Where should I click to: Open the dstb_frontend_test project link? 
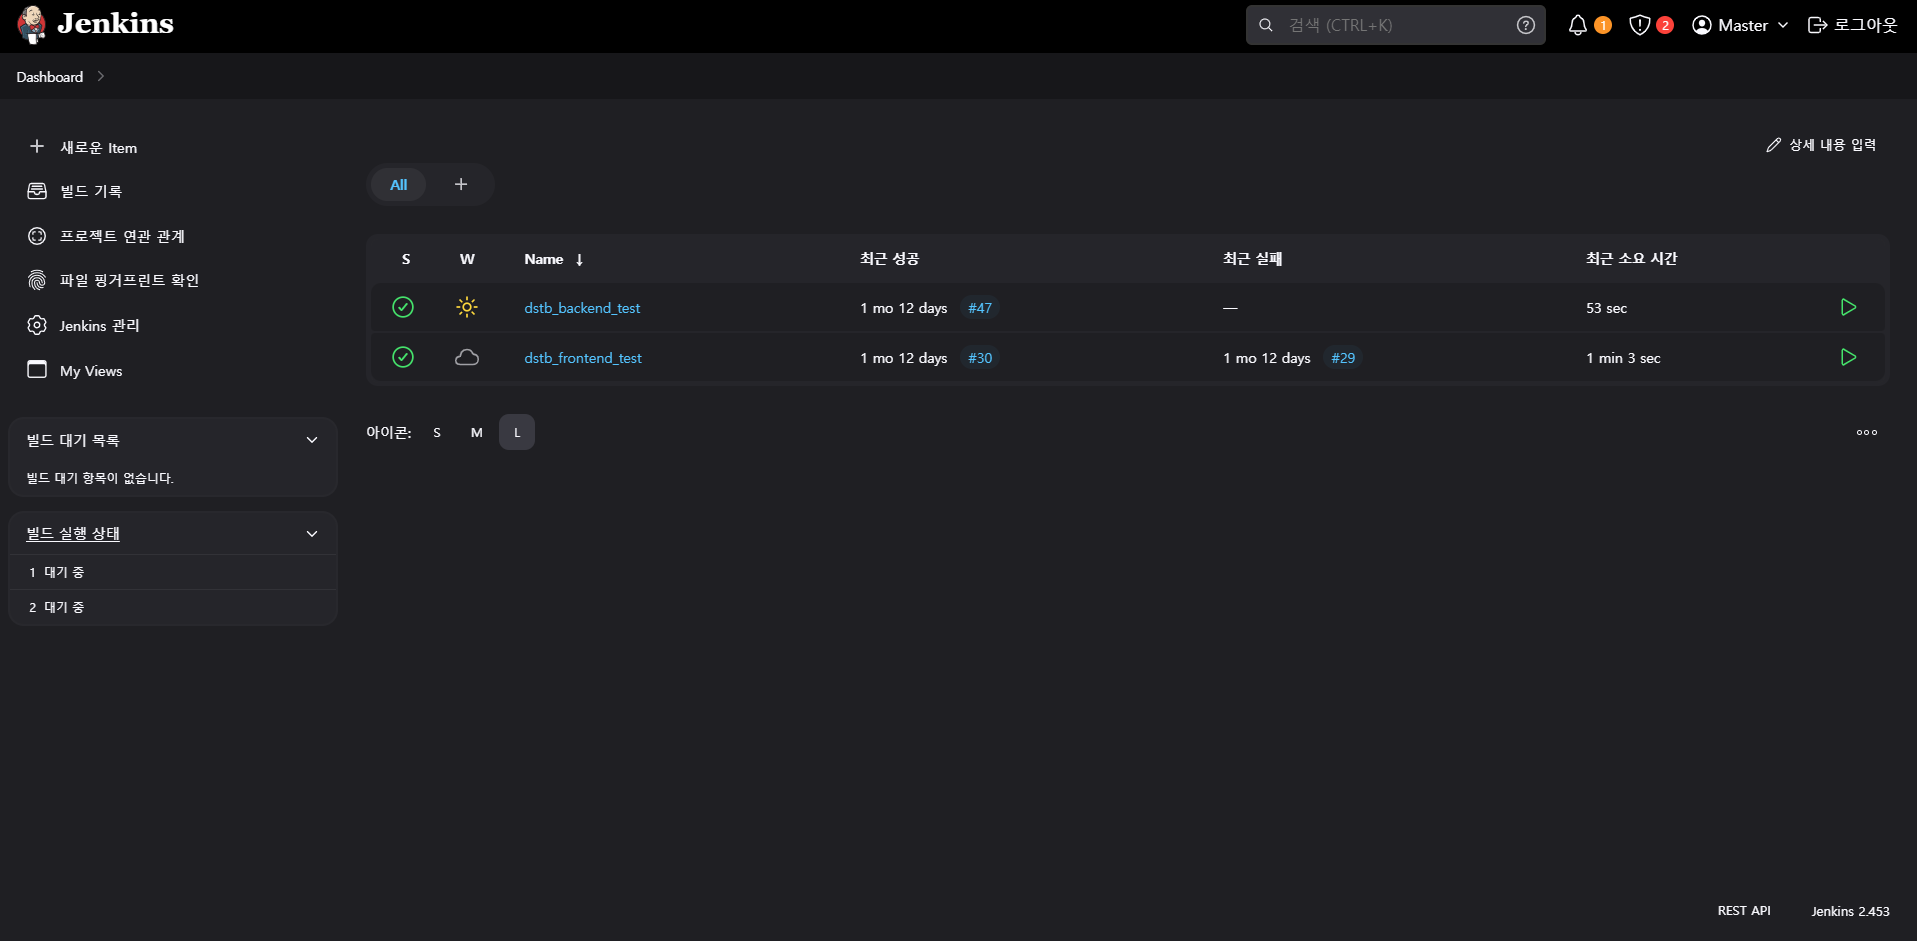[583, 358]
